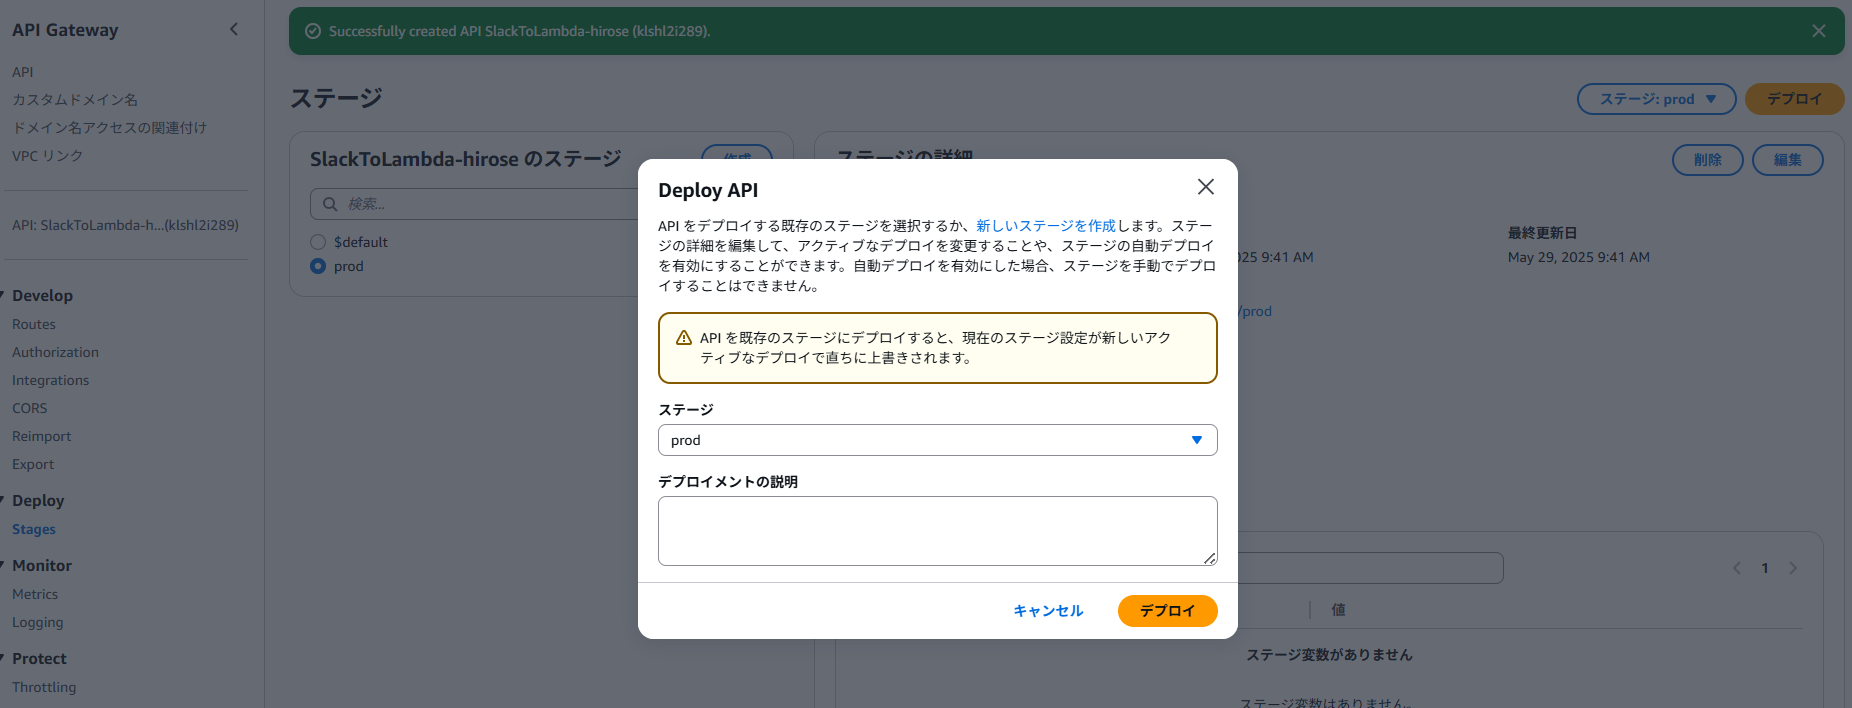Image resolution: width=1852 pixels, height=708 pixels.
Task: Open CORS in sidebar
Action: [x=30, y=408]
